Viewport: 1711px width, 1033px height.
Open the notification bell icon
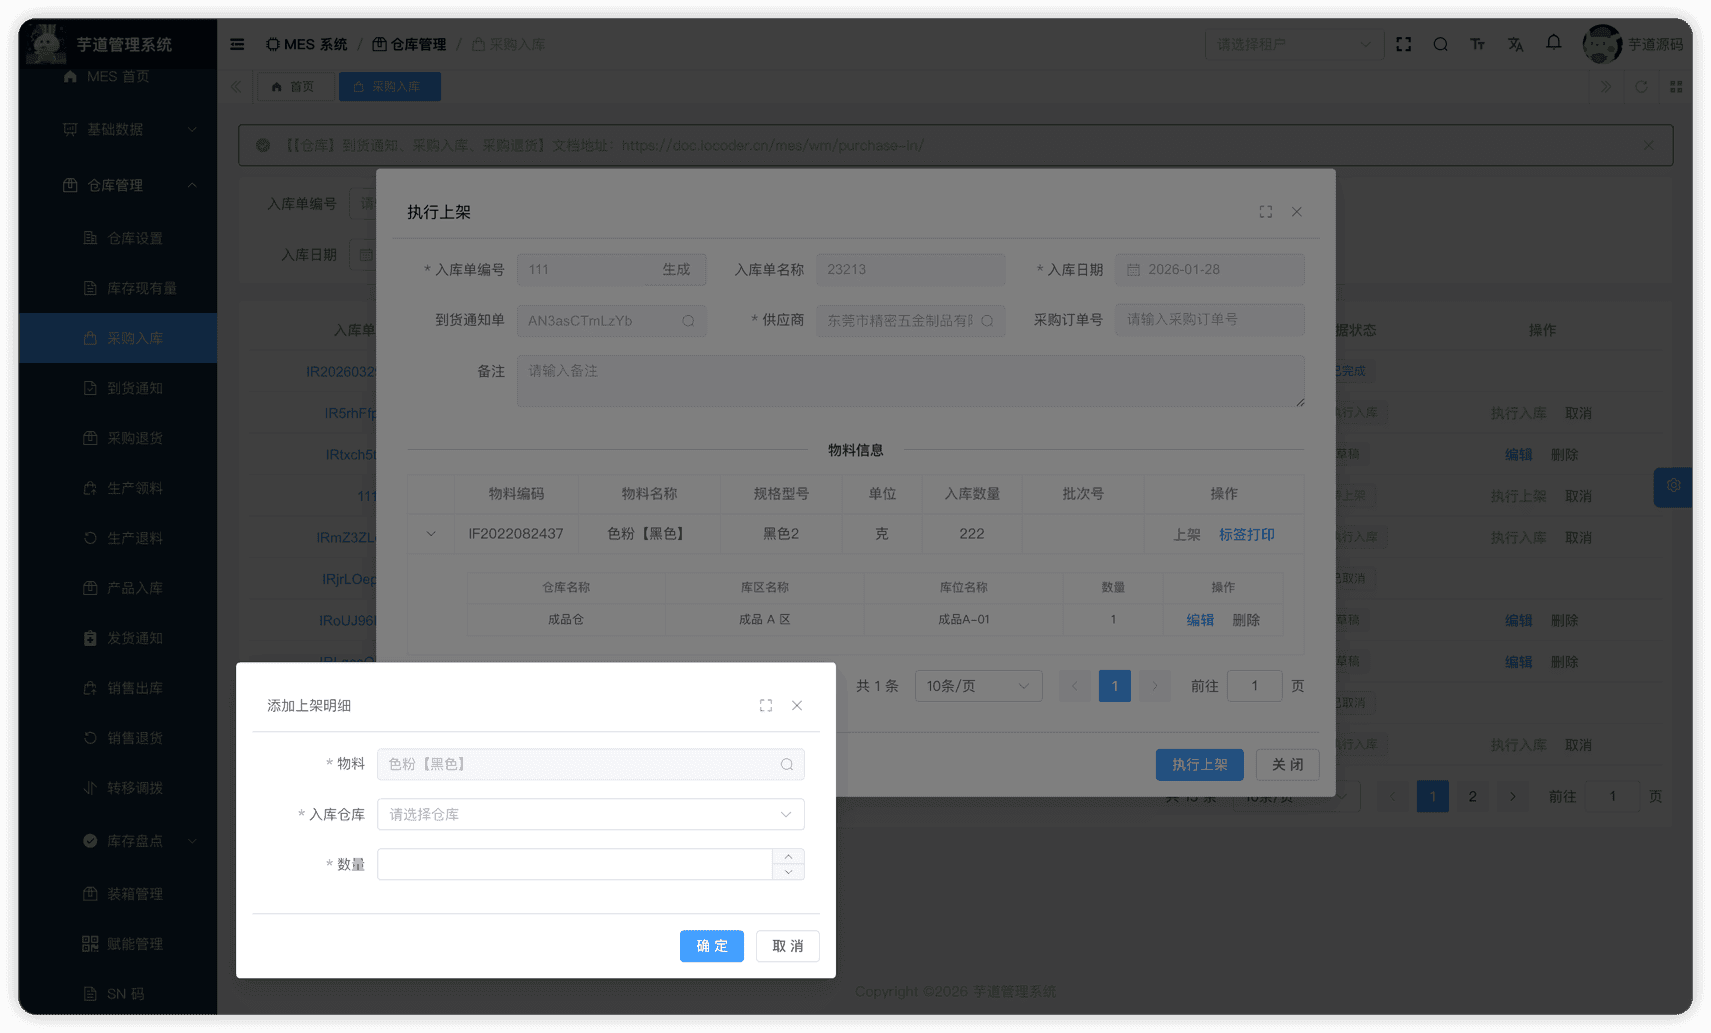(1553, 43)
